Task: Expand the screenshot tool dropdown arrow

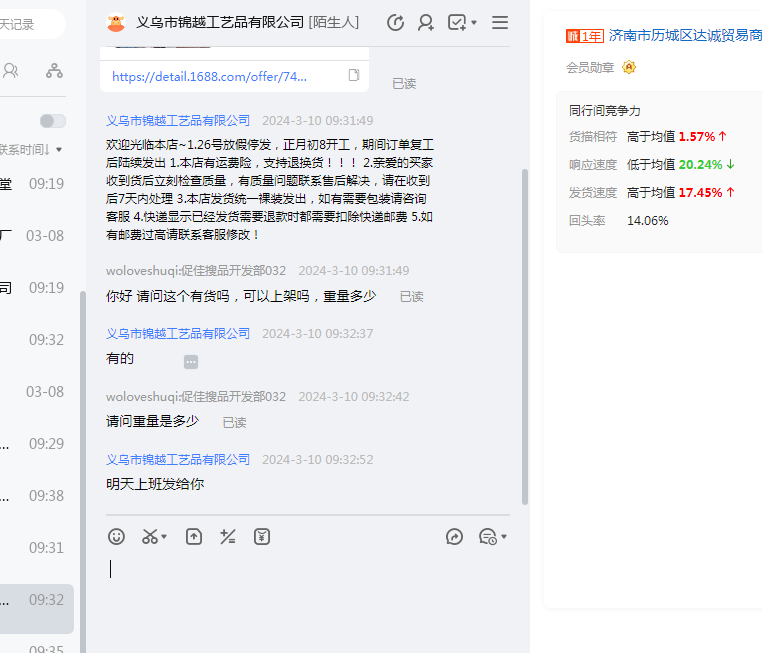Action: pyautogui.click(x=165, y=538)
